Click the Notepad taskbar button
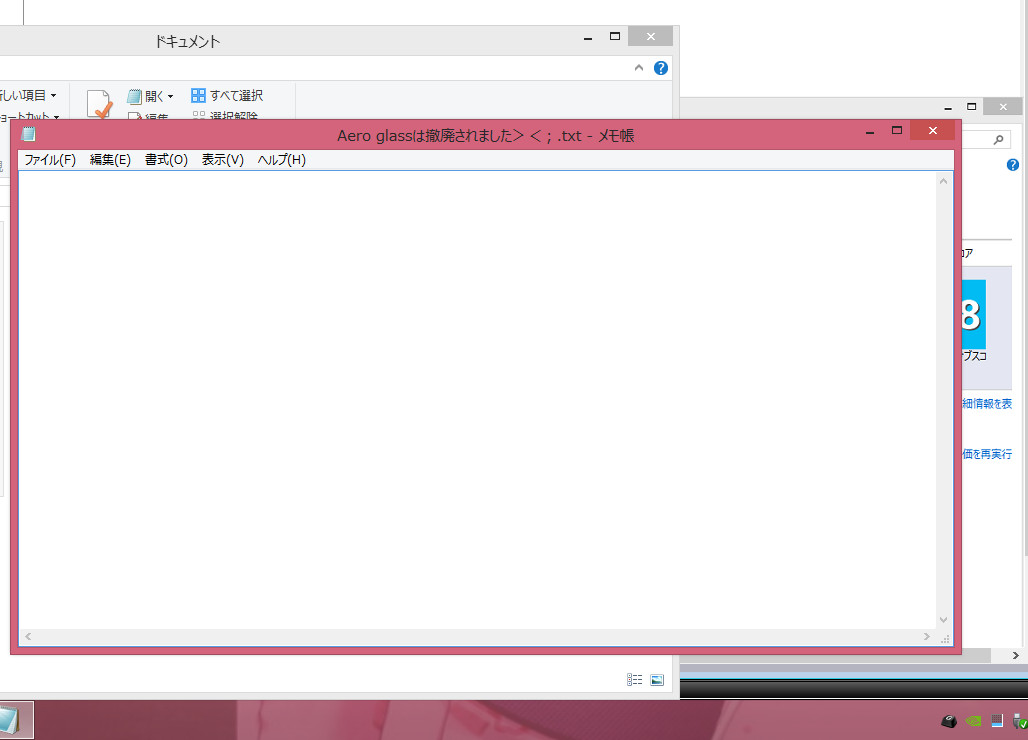The image size is (1028, 740). tap(14, 720)
